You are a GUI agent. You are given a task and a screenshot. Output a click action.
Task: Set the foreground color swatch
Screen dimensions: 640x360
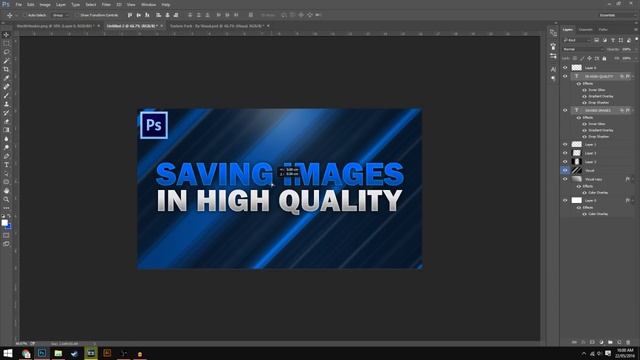[4, 222]
